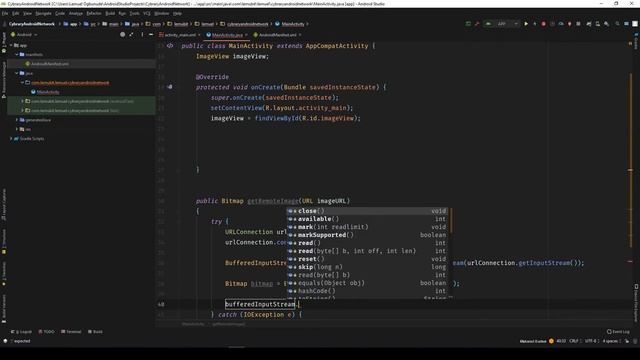Open the Layout Captures side tab
This screenshot has width=640, height=360.
tap(4, 204)
